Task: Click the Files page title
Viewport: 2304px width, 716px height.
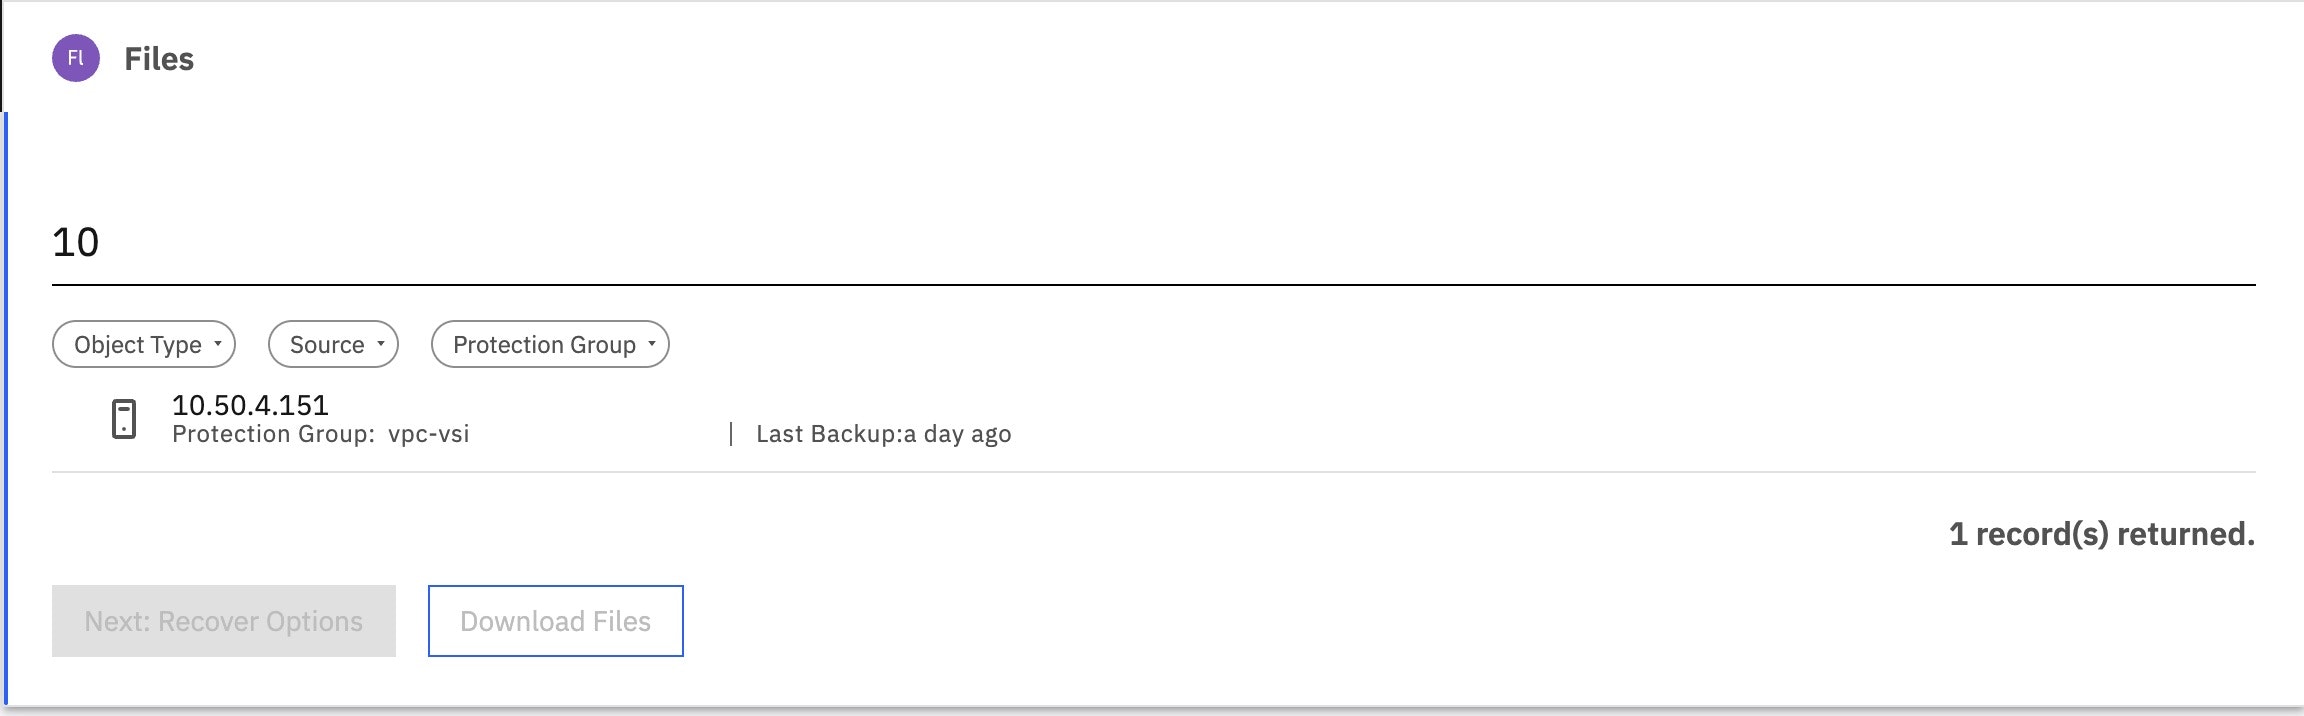Action: point(158,57)
